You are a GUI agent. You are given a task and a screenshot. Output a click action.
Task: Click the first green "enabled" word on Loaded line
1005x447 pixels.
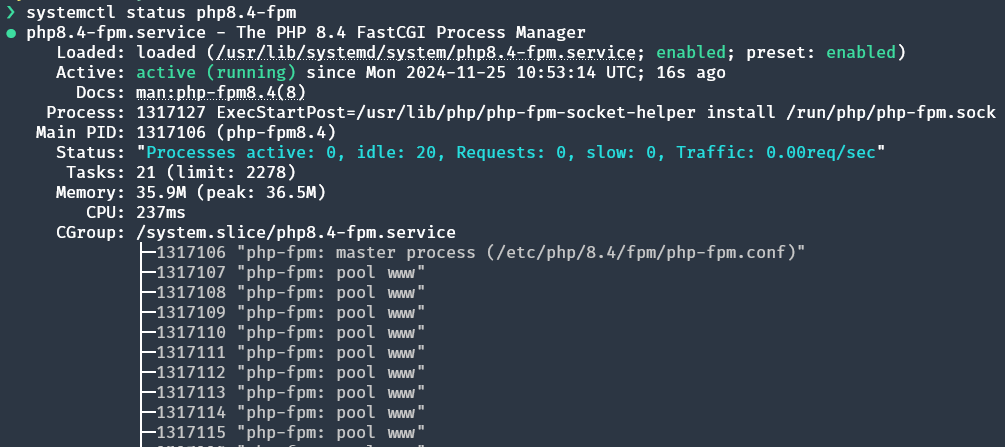(691, 53)
